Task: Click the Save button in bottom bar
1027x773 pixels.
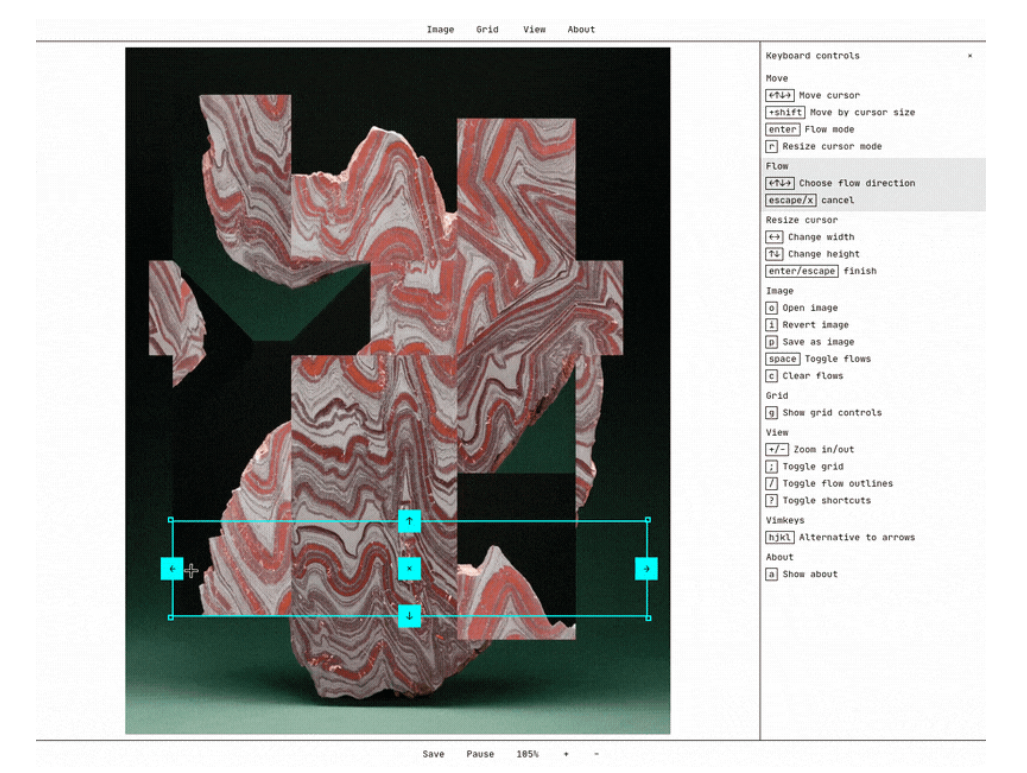Action: (433, 754)
